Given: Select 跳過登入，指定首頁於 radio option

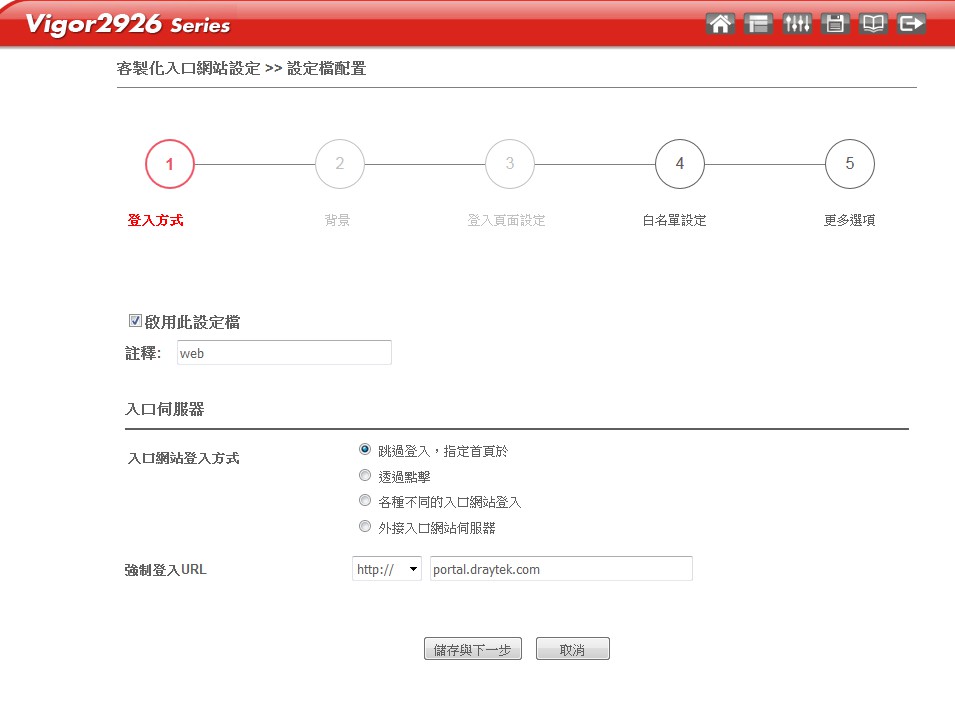Looking at the screenshot, I should point(365,450).
